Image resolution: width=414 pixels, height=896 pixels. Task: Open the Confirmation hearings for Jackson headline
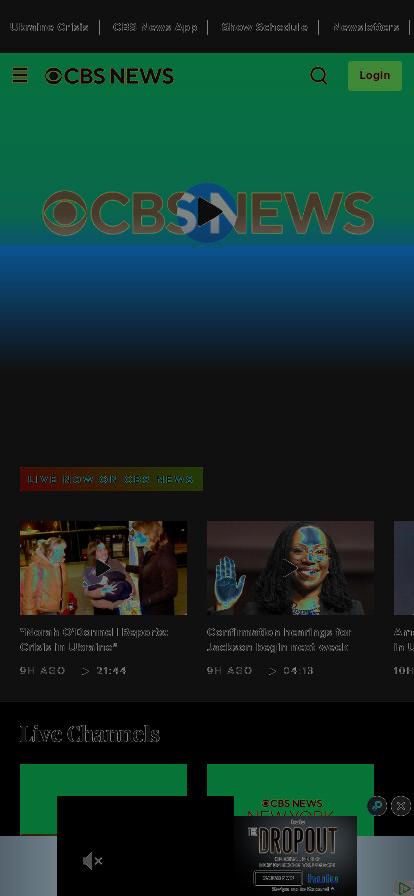(278, 639)
